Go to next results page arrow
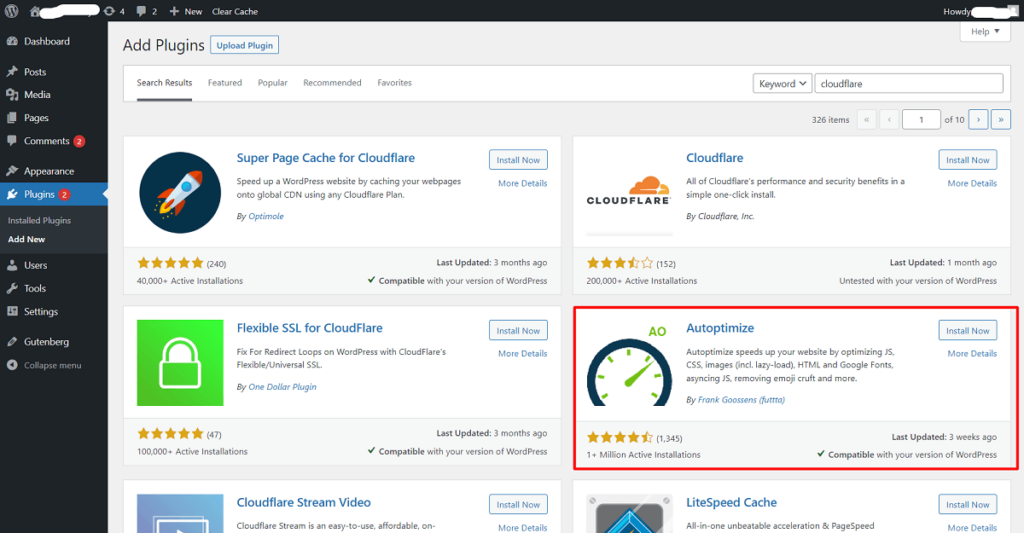Viewport: 1024px width, 533px height. coord(978,120)
